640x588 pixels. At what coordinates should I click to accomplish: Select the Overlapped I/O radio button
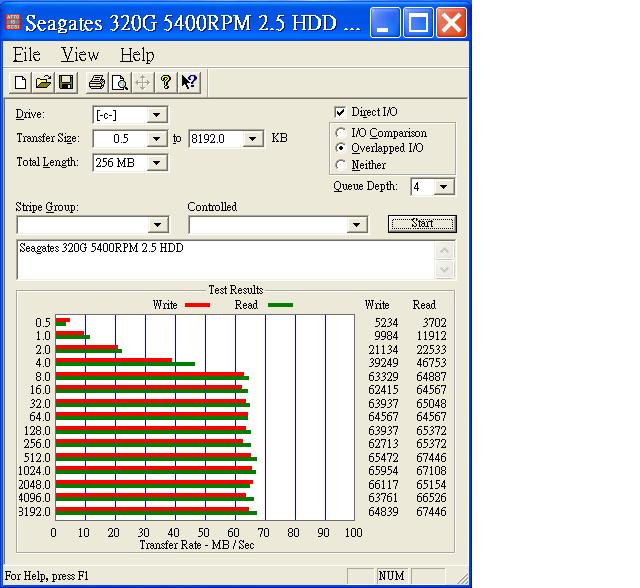point(340,148)
